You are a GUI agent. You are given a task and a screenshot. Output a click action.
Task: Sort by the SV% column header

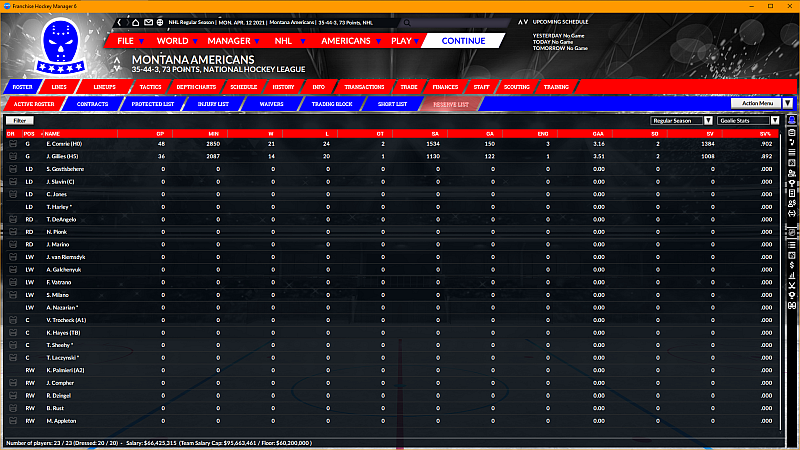[764, 133]
